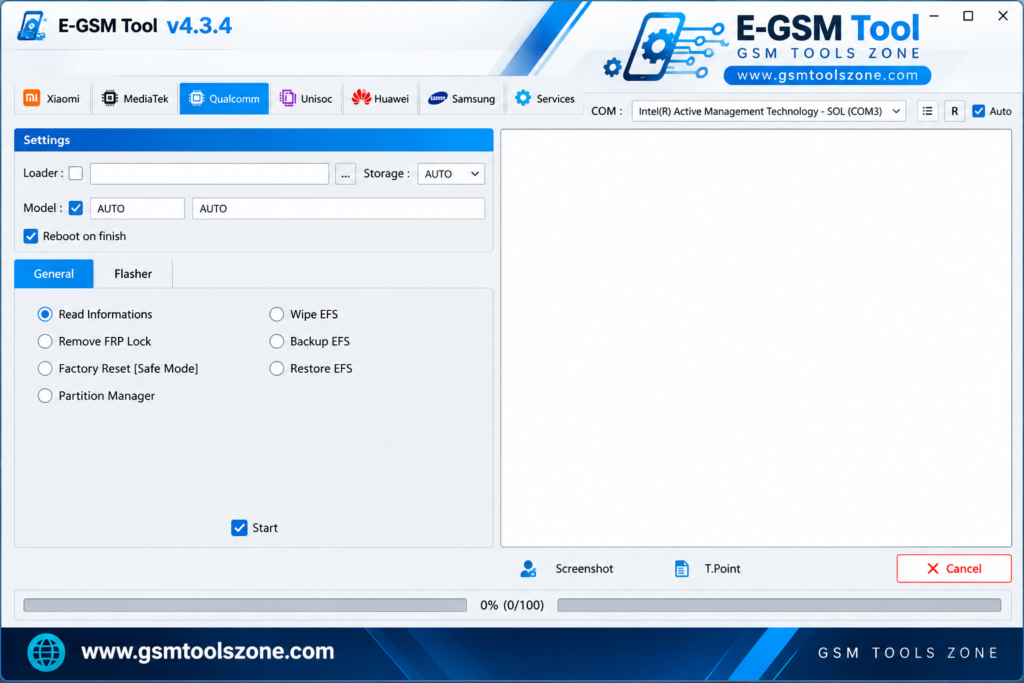This screenshot has height=683, width=1024.
Task: Minimize the E-GSM Tool window
Action: tap(934, 16)
